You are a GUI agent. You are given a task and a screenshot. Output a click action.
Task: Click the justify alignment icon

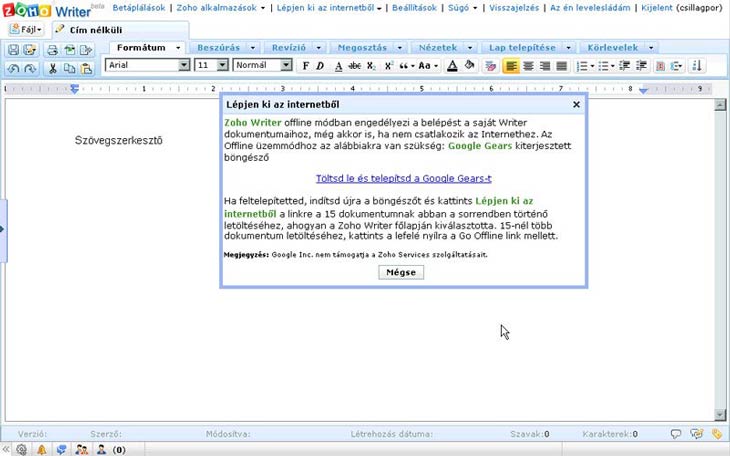(561, 66)
